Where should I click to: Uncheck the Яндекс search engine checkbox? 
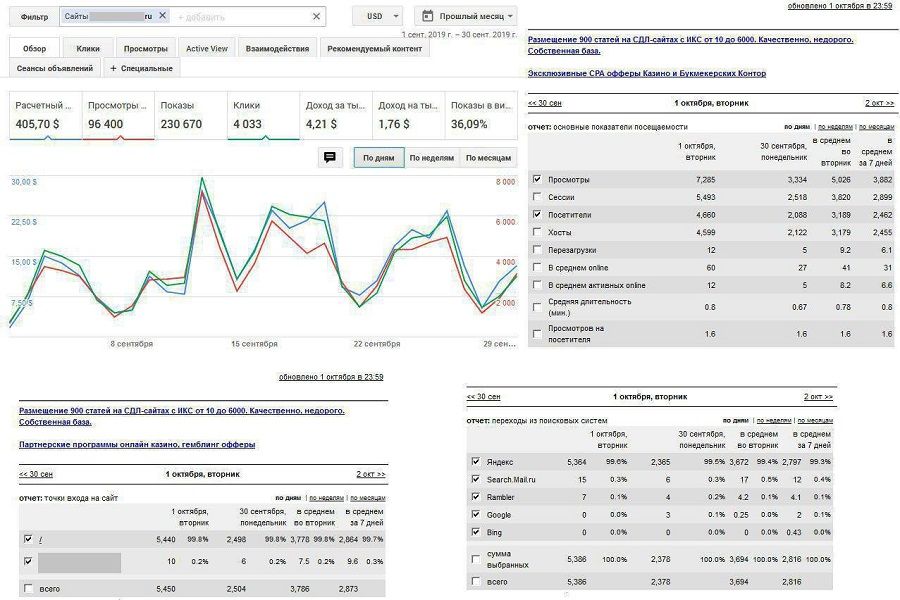475,461
